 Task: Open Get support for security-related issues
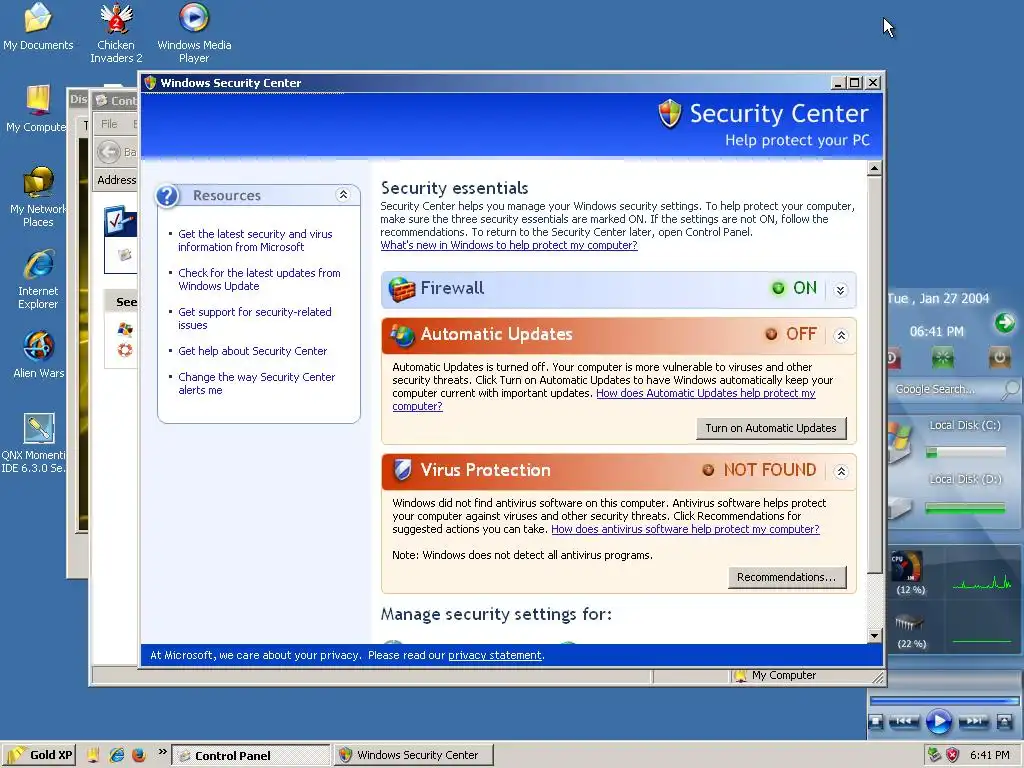[x=255, y=319]
